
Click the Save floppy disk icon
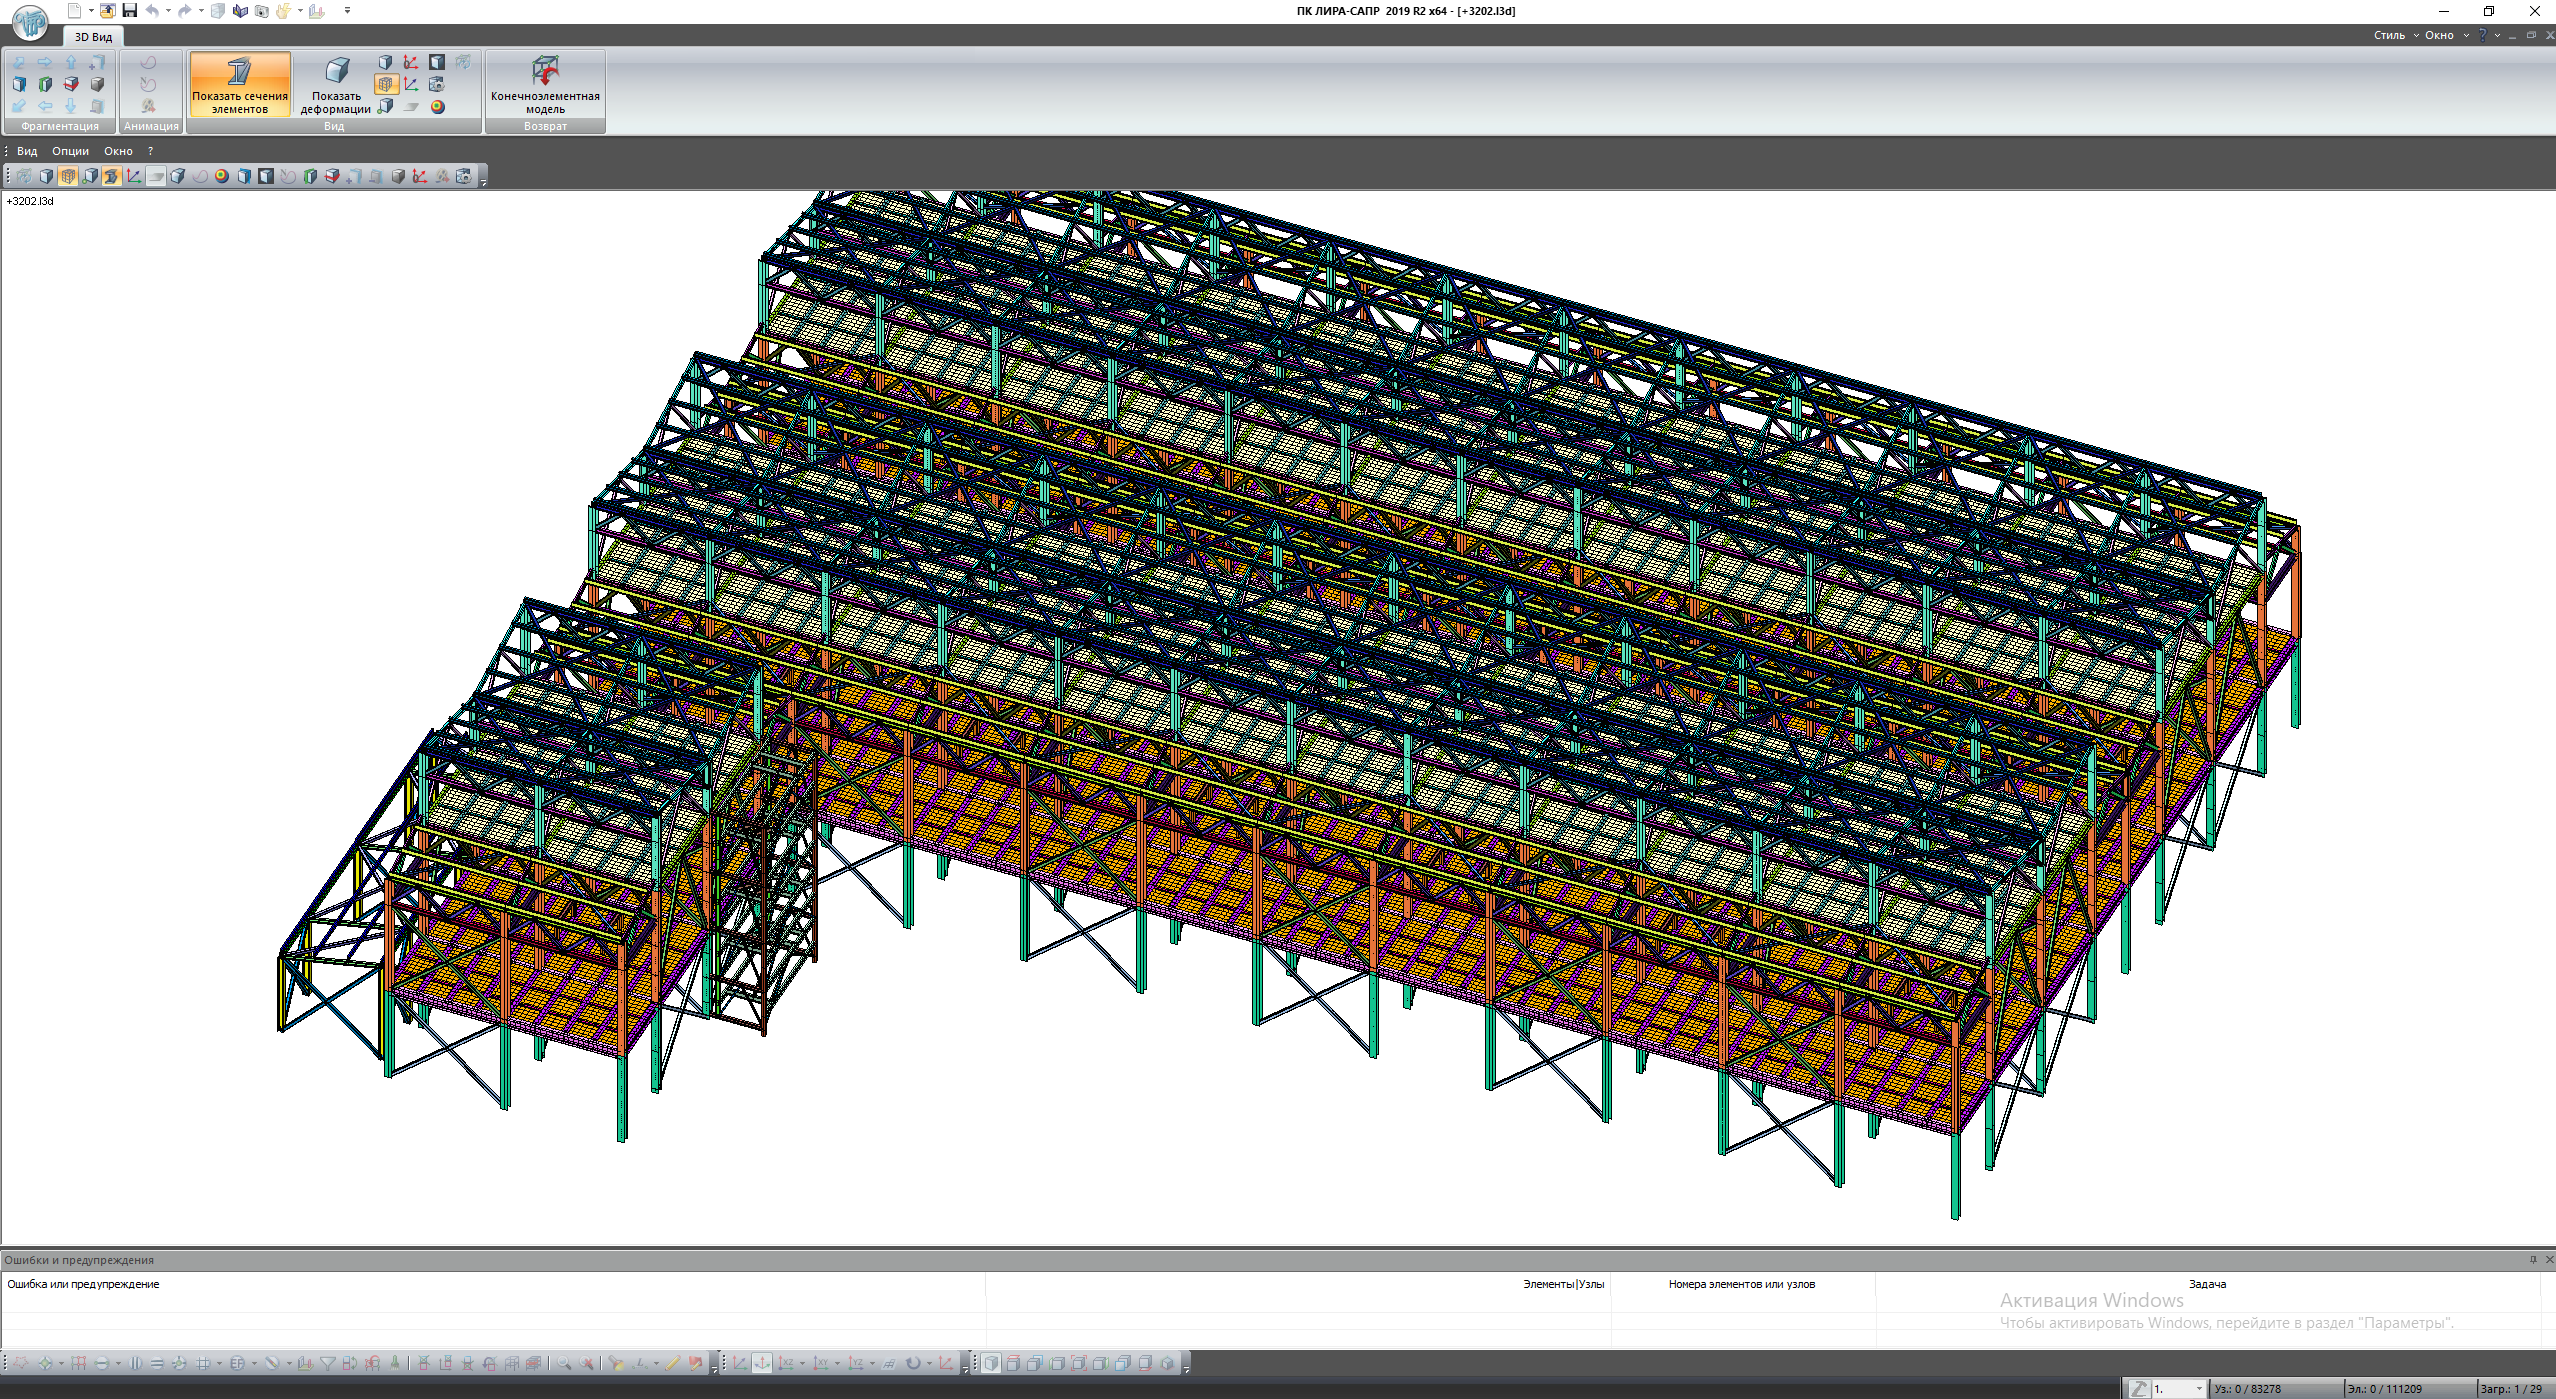pyautogui.click(x=129, y=10)
